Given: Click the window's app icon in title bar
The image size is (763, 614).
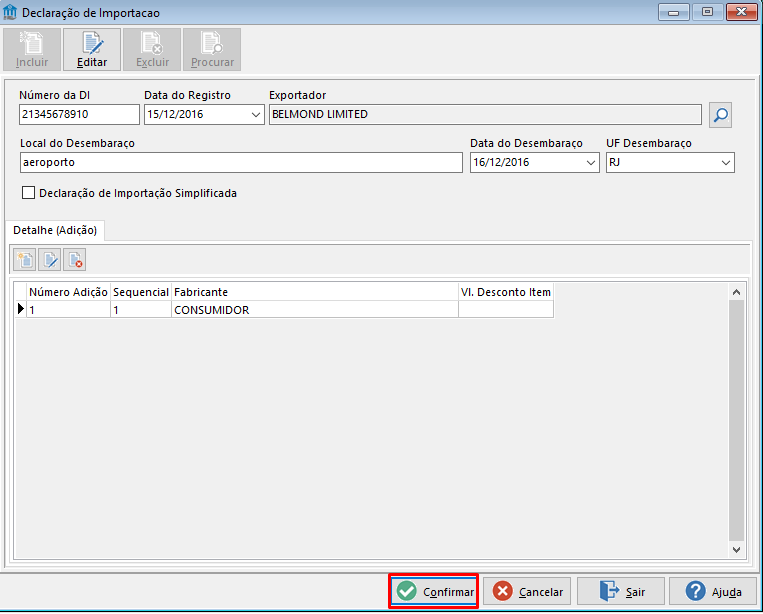Looking at the screenshot, I should (10, 12).
